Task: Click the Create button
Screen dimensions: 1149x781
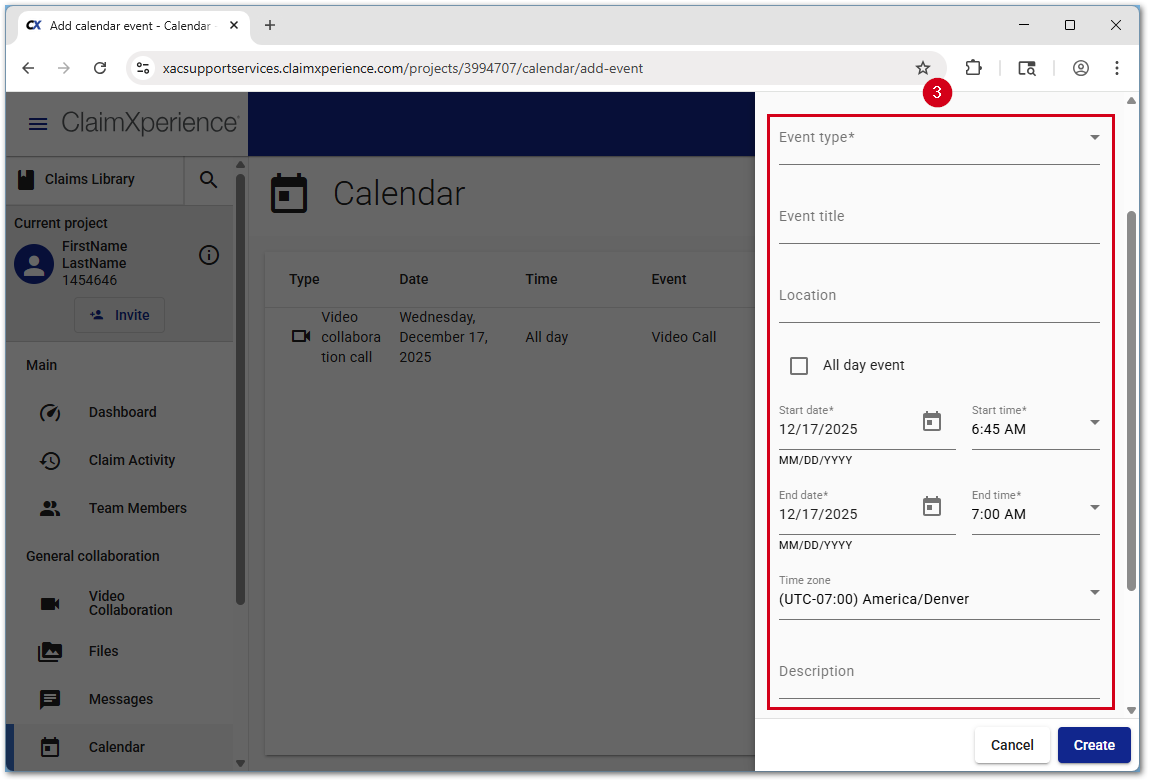Action: click(x=1093, y=745)
